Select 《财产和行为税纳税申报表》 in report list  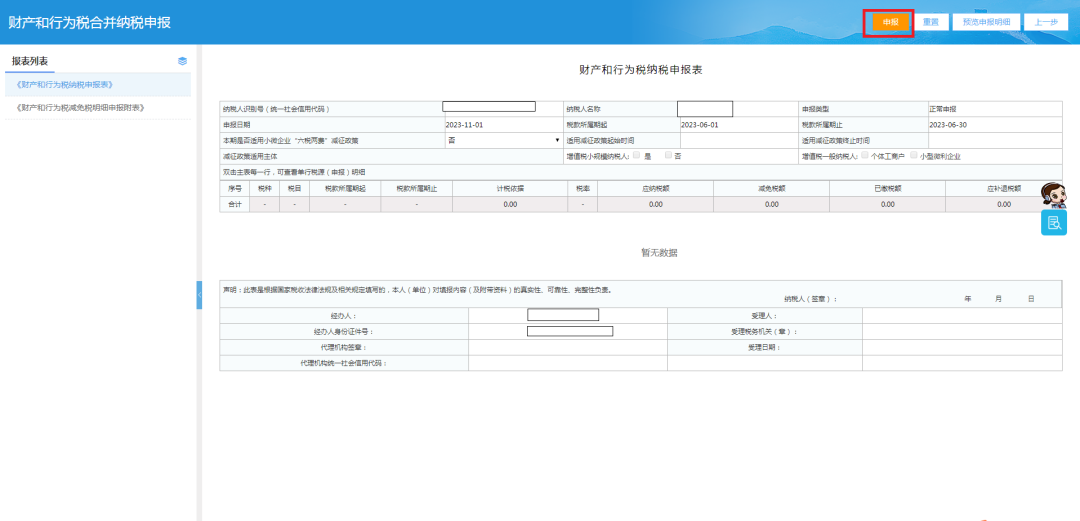[65, 85]
